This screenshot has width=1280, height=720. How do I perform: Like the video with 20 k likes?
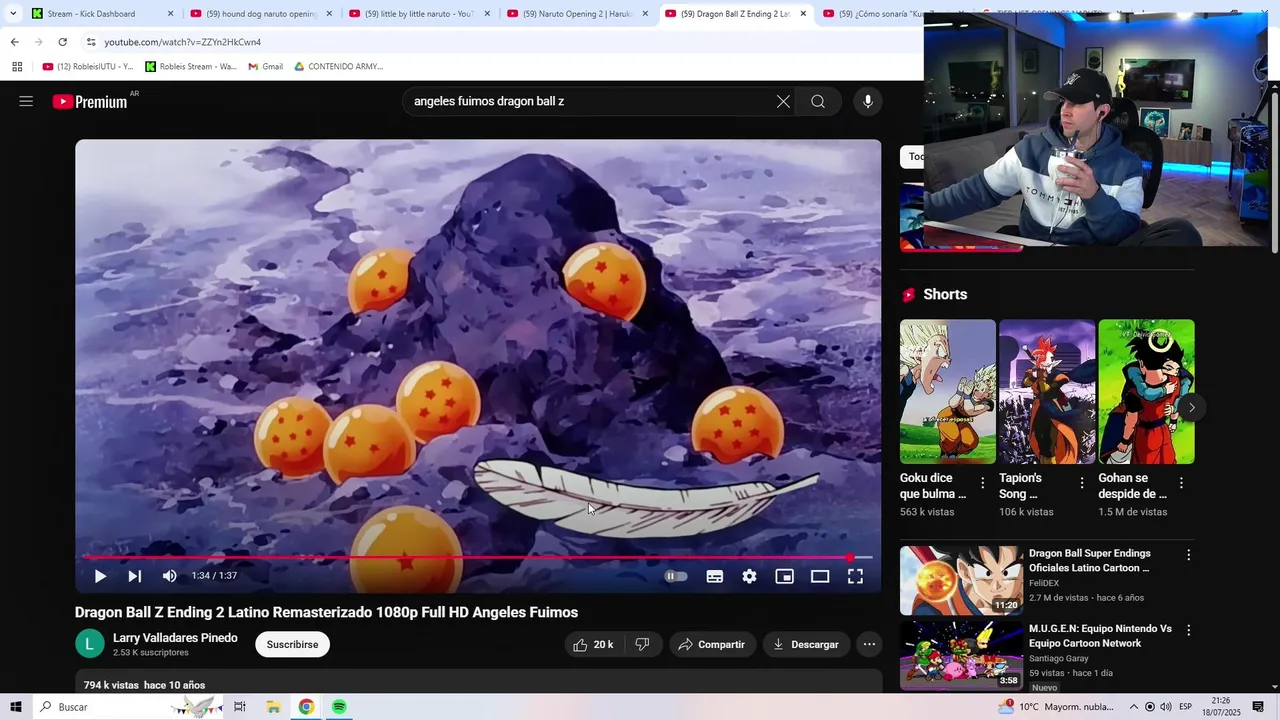pyautogui.click(x=593, y=645)
